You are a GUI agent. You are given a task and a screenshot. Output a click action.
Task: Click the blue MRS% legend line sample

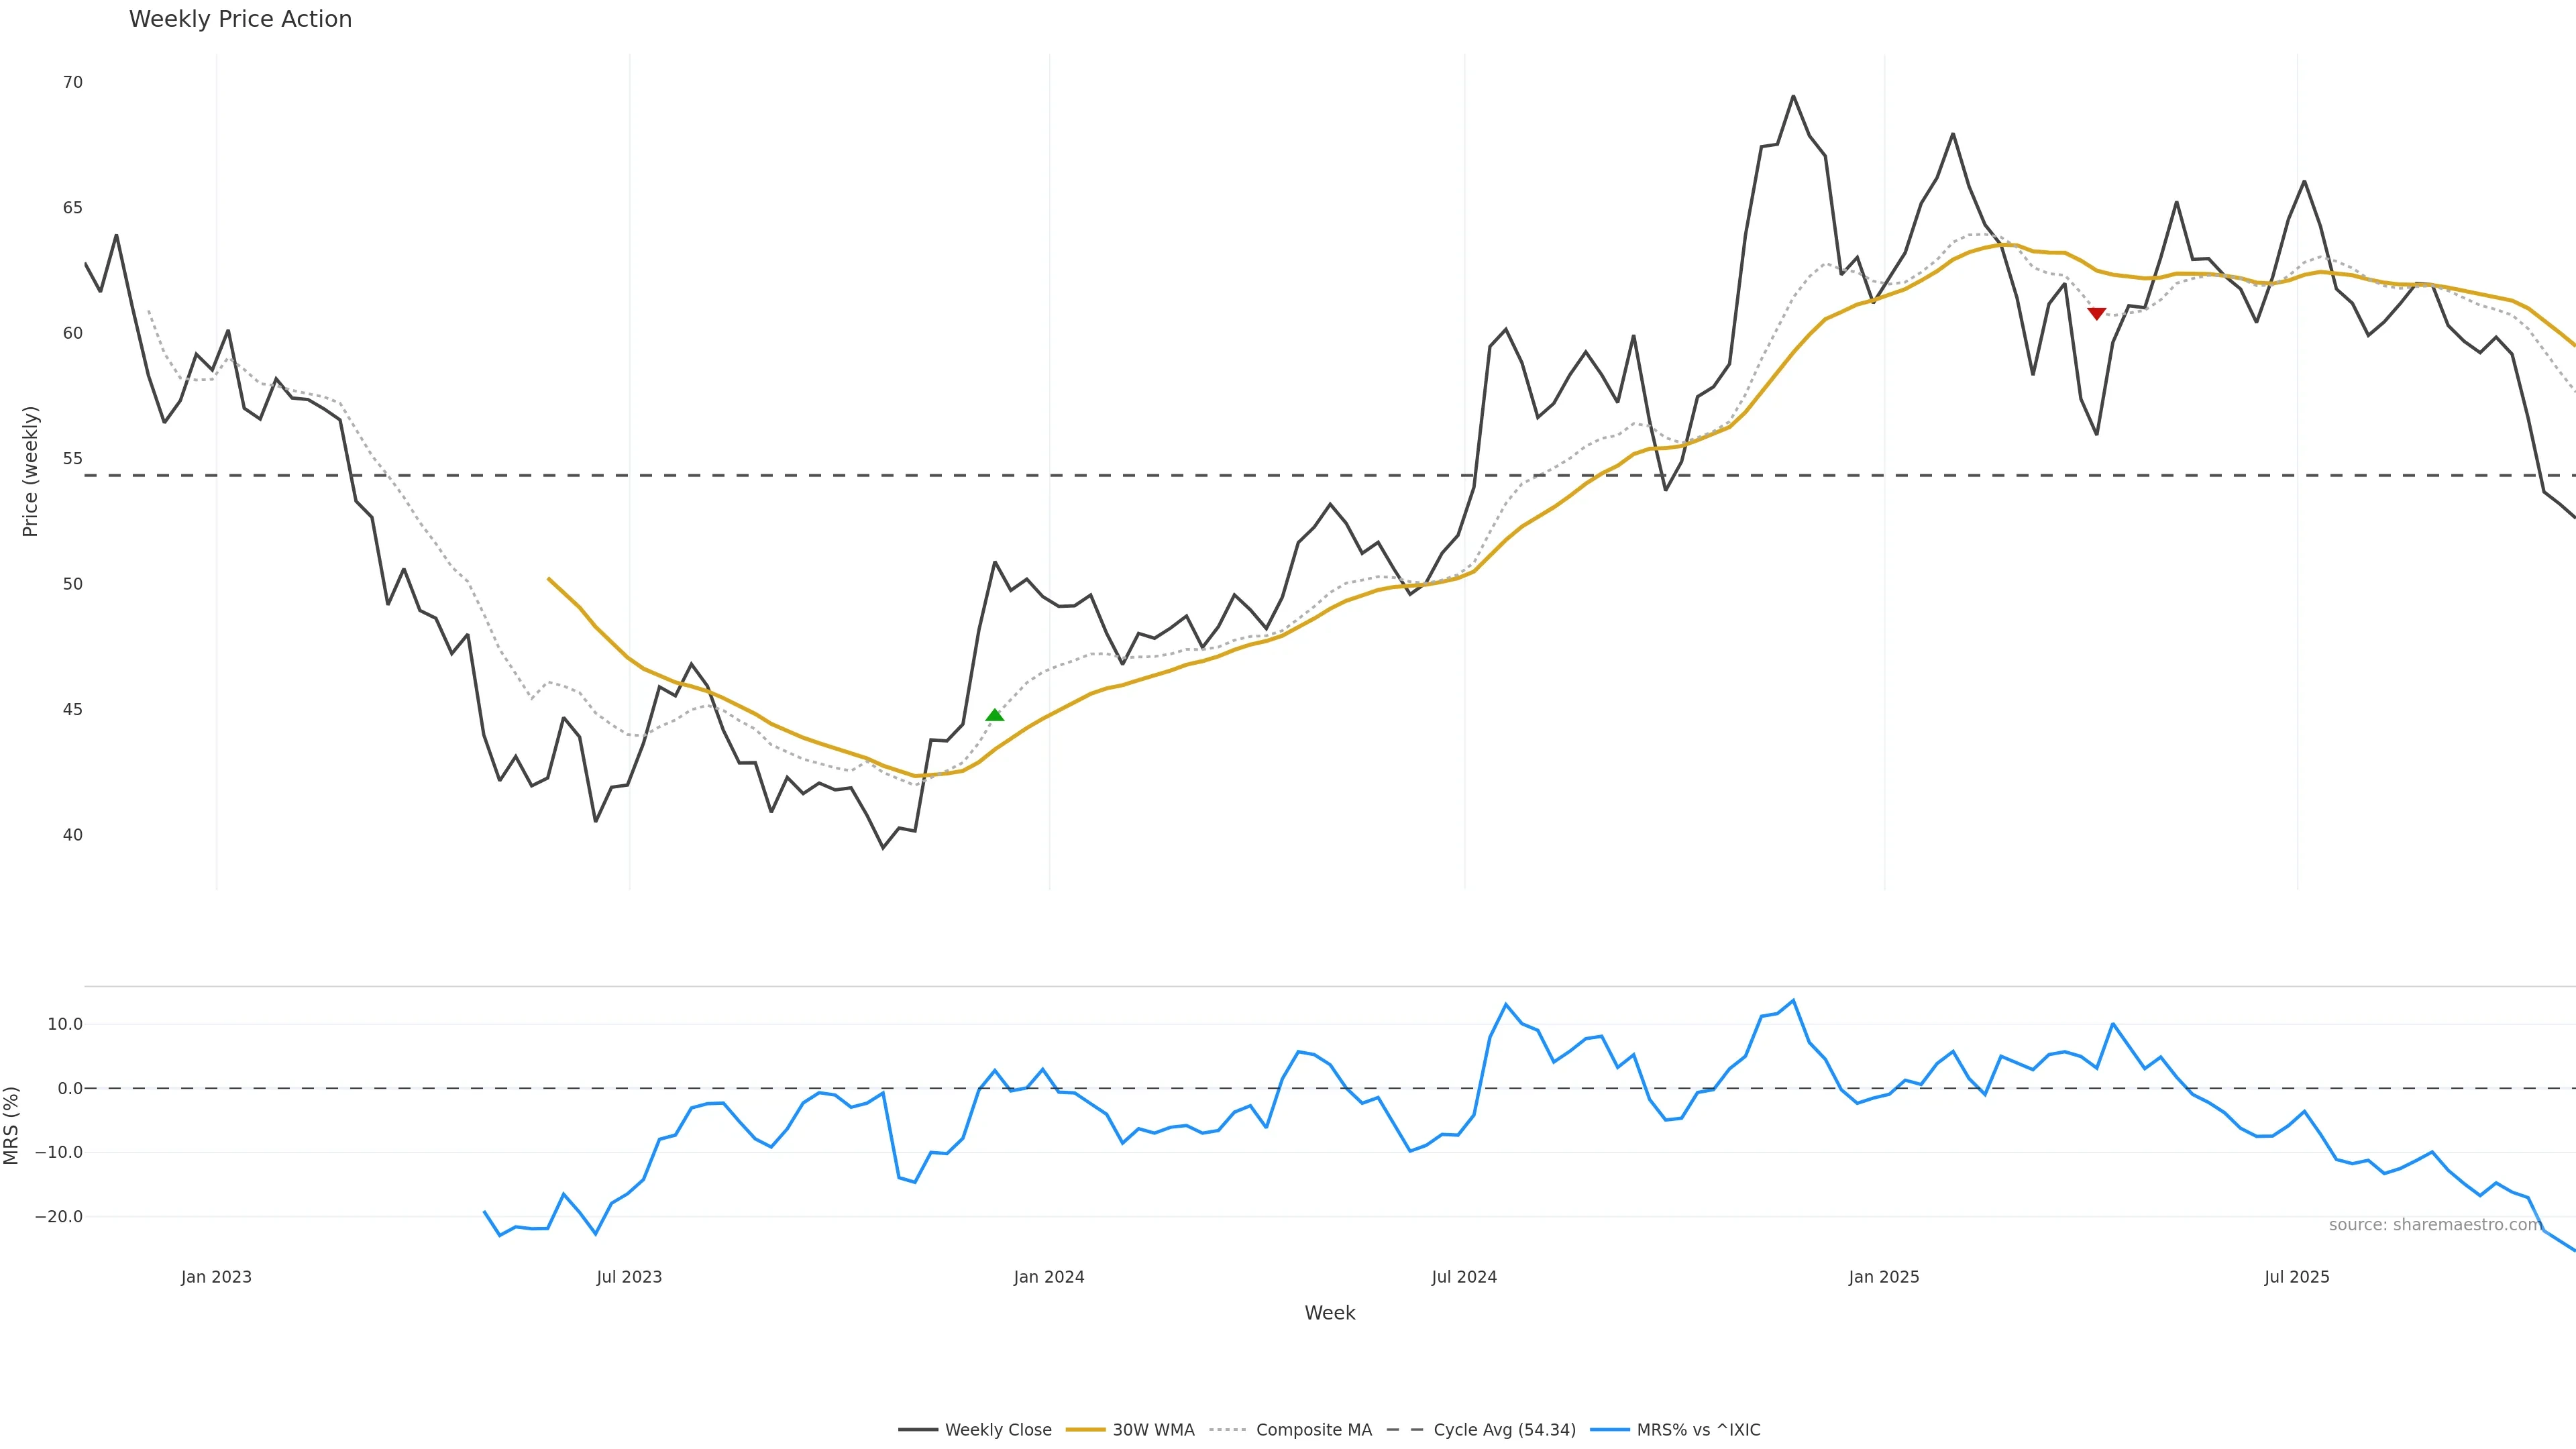pos(1609,1430)
